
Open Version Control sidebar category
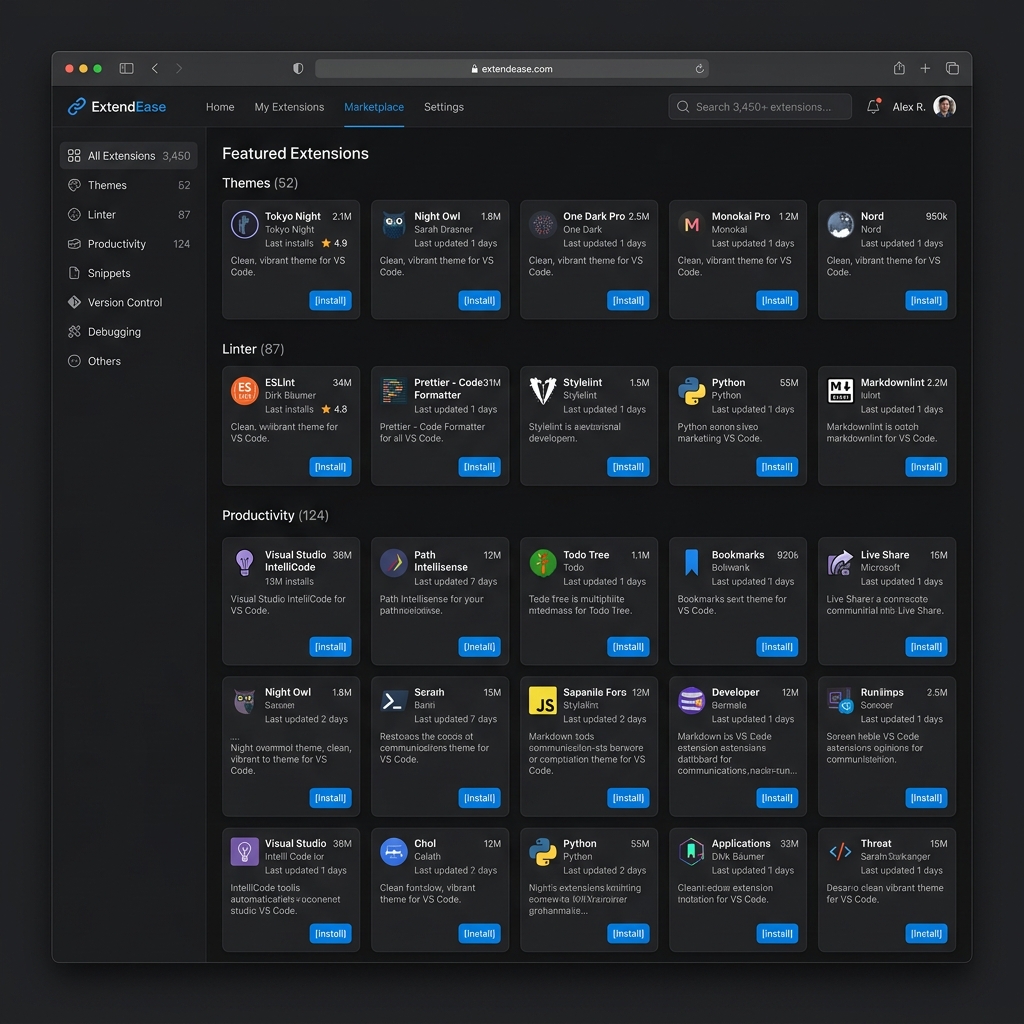[x=124, y=302]
